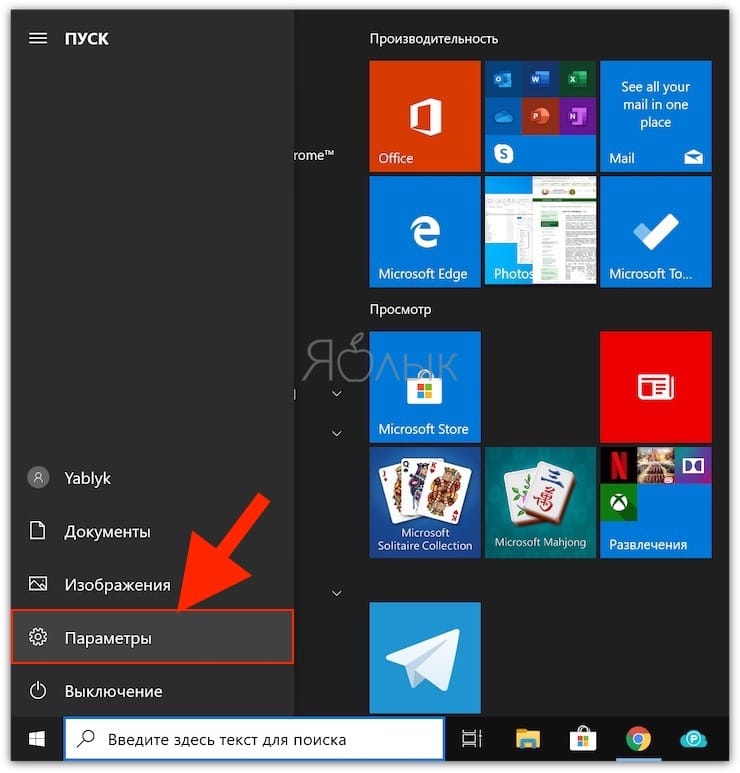Open the Yablyk user account
Image resolution: width=740 pixels, height=773 pixels.
point(153,478)
